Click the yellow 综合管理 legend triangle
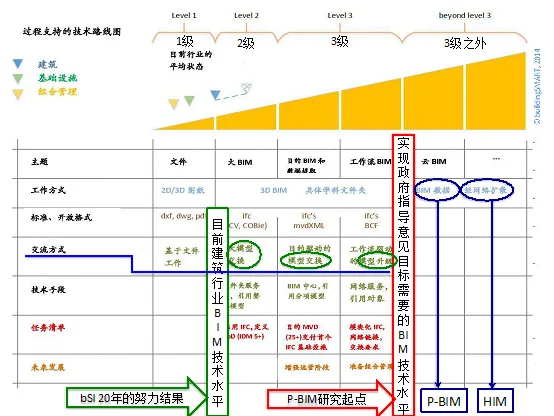The image size is (554, 416). click(x=18, y=94)
